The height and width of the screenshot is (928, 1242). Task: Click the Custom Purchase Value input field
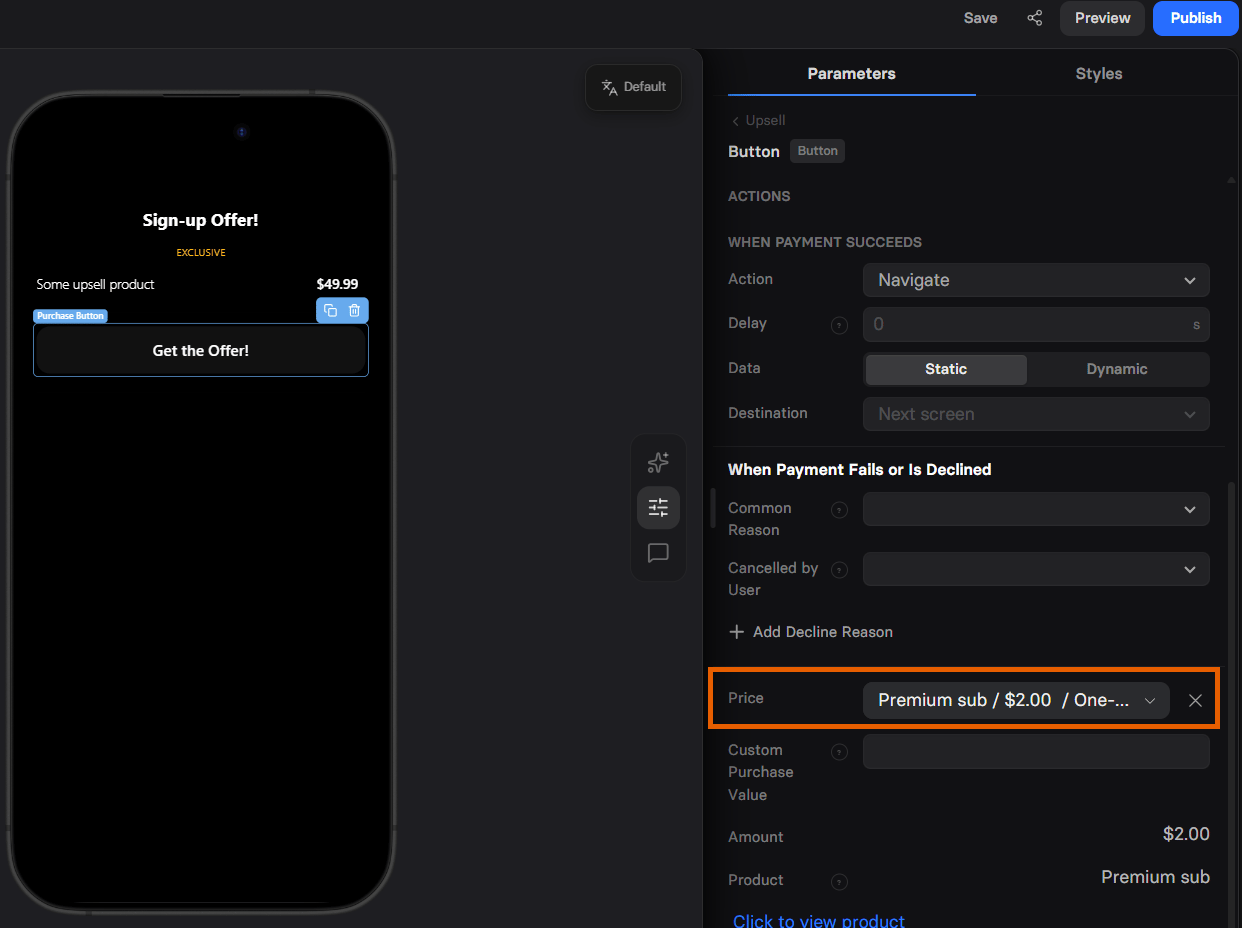click(1036, 752)
